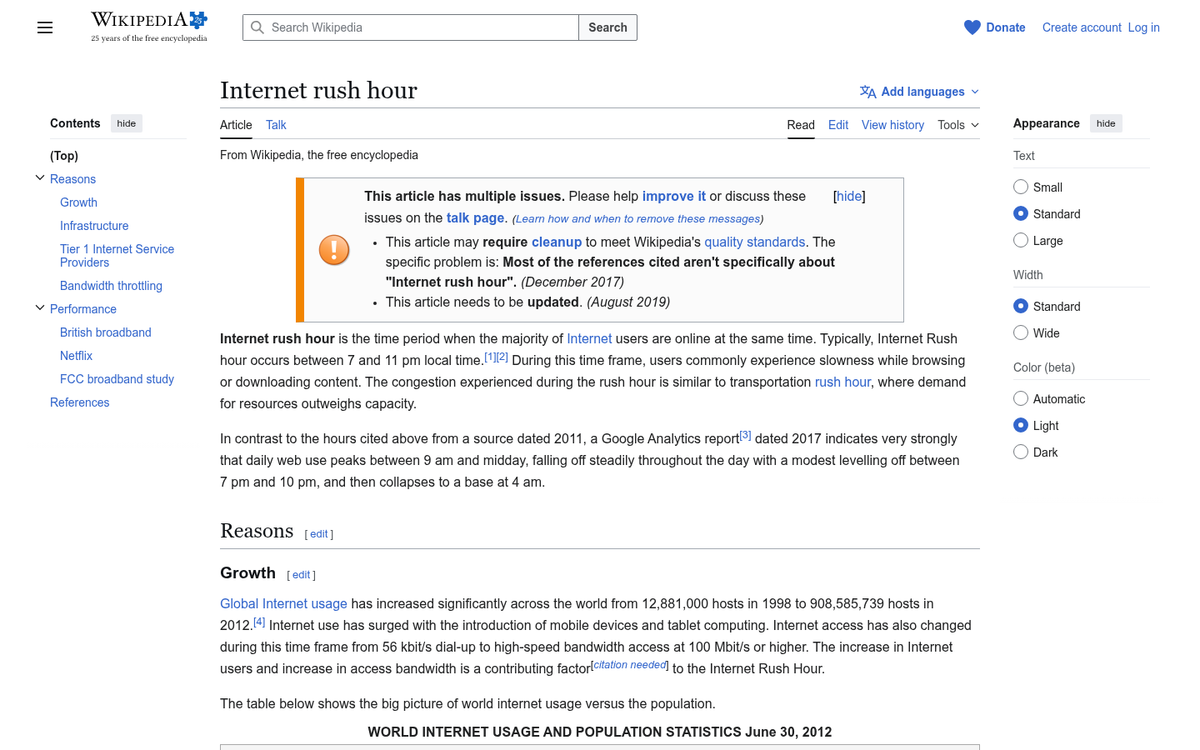Screen dimensions: 1200x750
Task: Open the Tools dropdown
Action: (957, 125)
